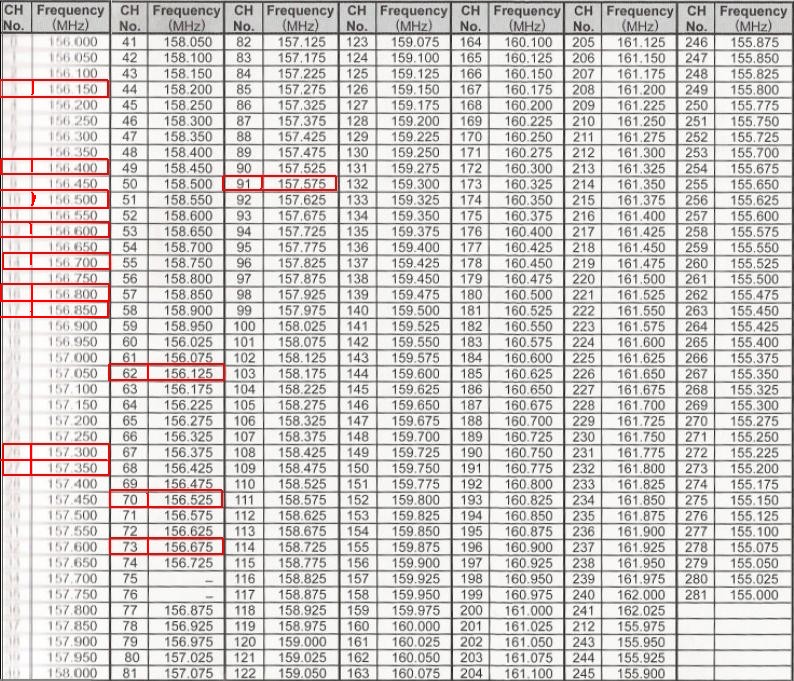This screenshot has width=794, height=681.
Task: Select the highlighted 156.125 frequency cell
Action: 187,372
